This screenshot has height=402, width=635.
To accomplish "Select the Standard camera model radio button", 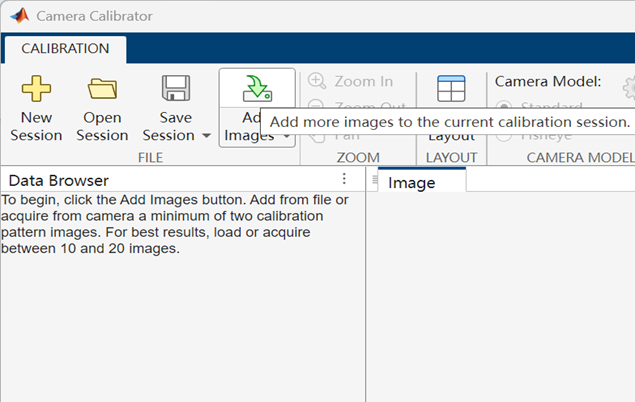I will [504, 106].
